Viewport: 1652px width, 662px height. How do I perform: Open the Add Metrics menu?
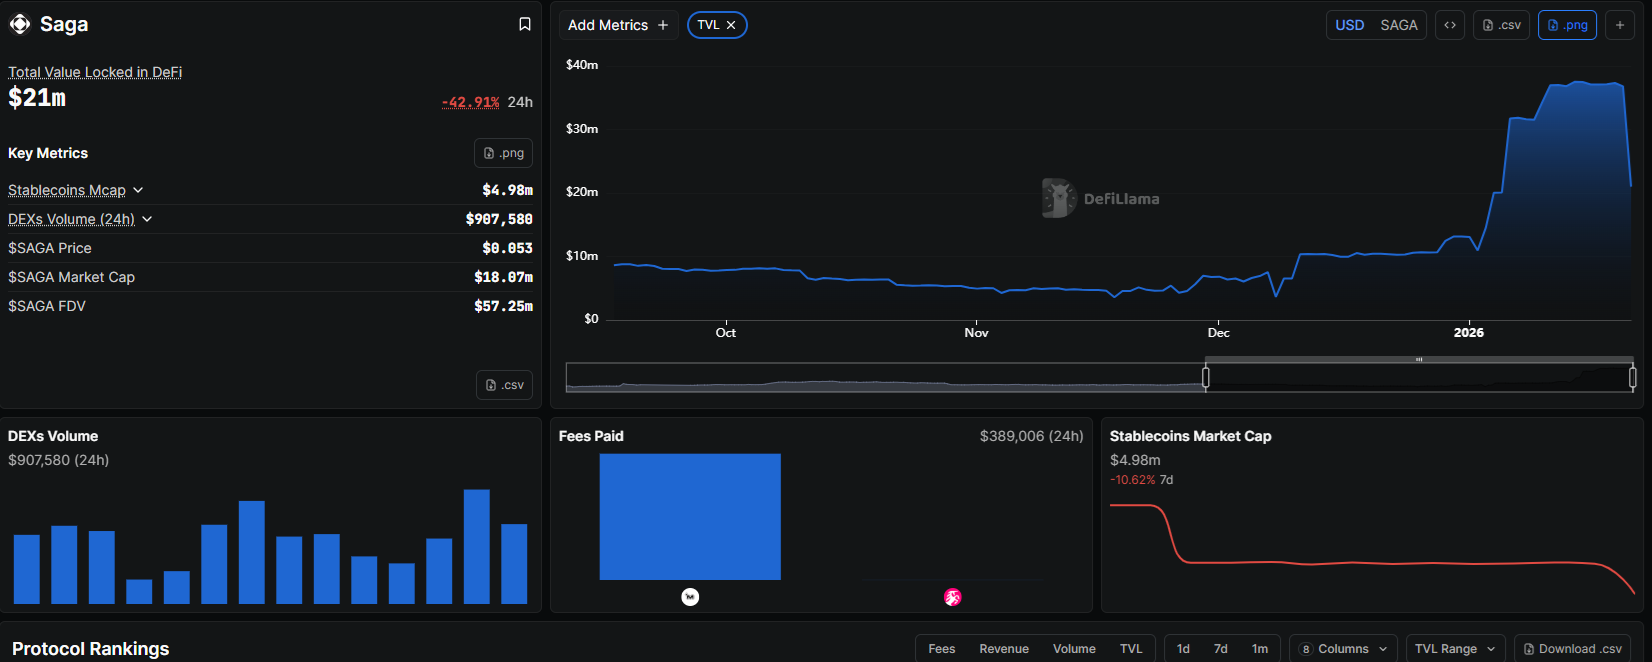[618, 25]
